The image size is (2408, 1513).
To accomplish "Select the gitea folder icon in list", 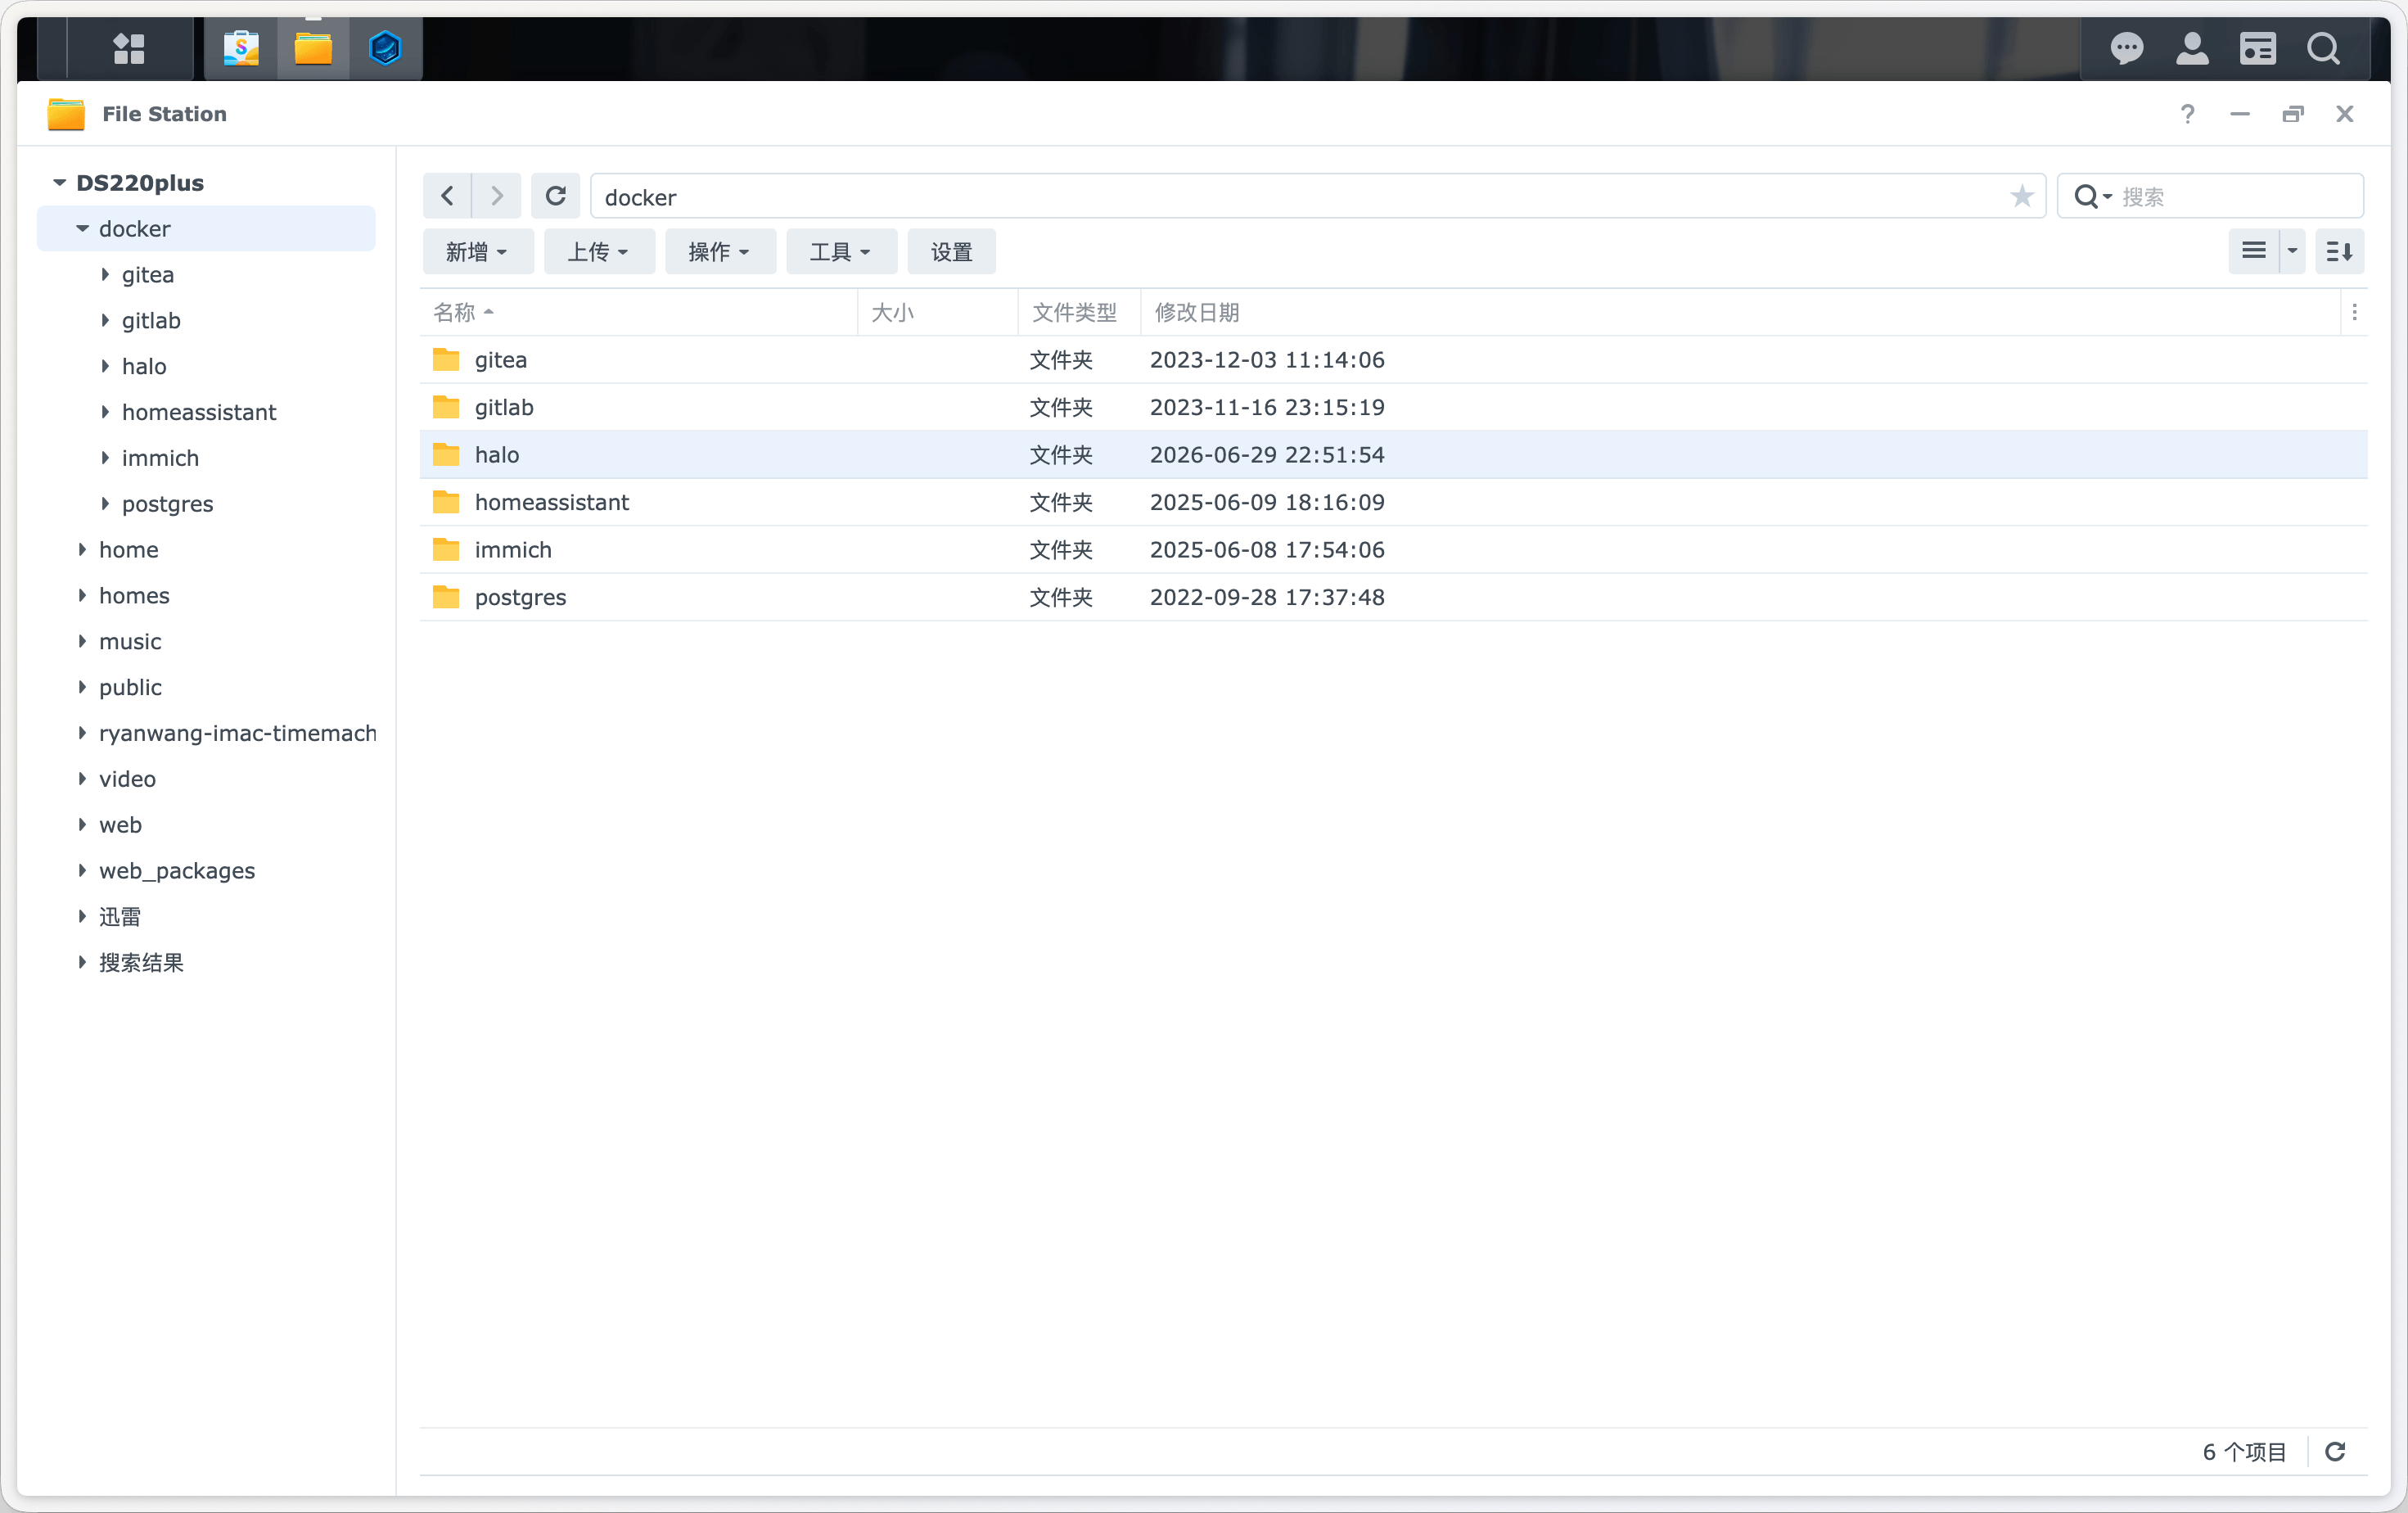I will click(446, 360).
